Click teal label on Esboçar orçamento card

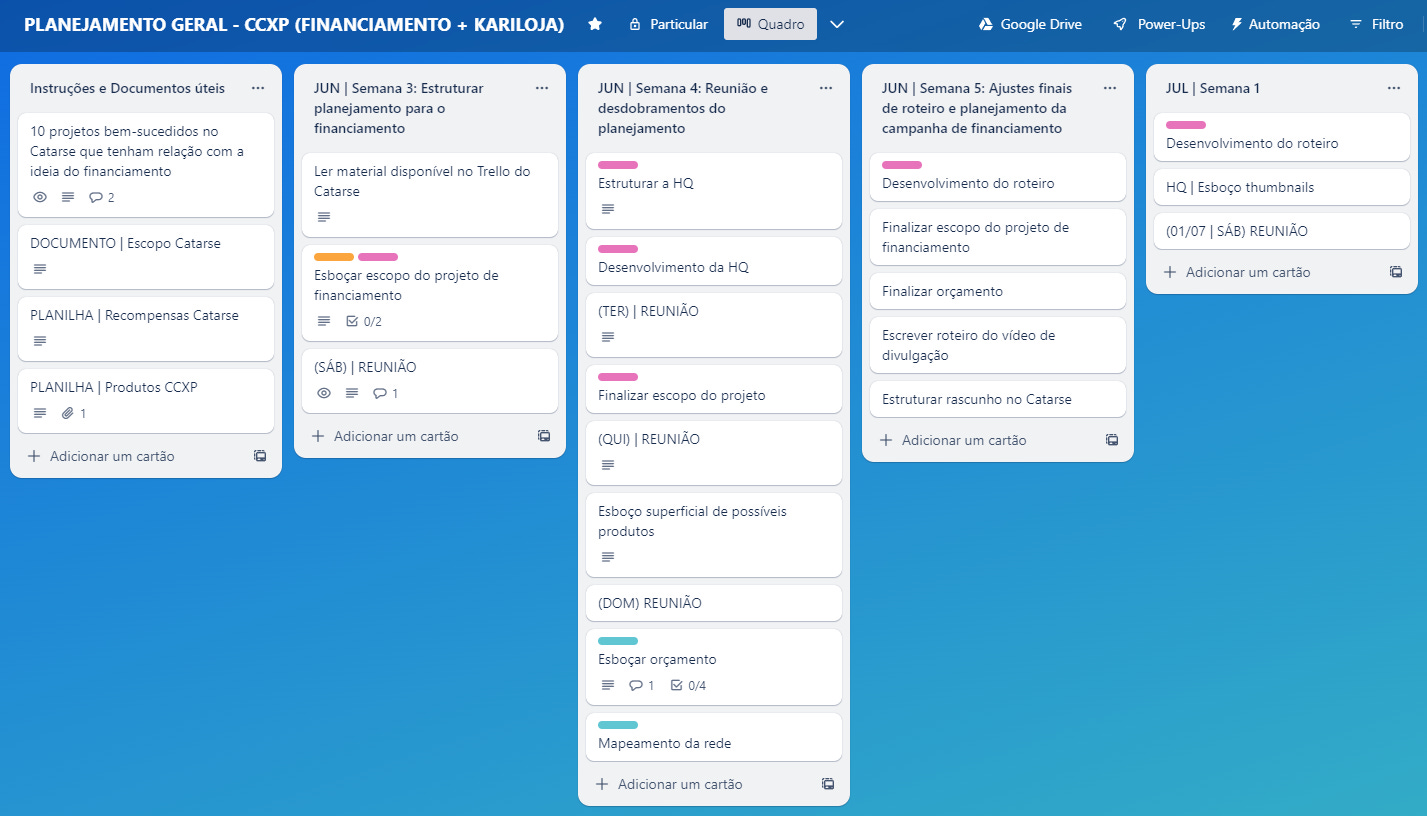pos(618,641)
